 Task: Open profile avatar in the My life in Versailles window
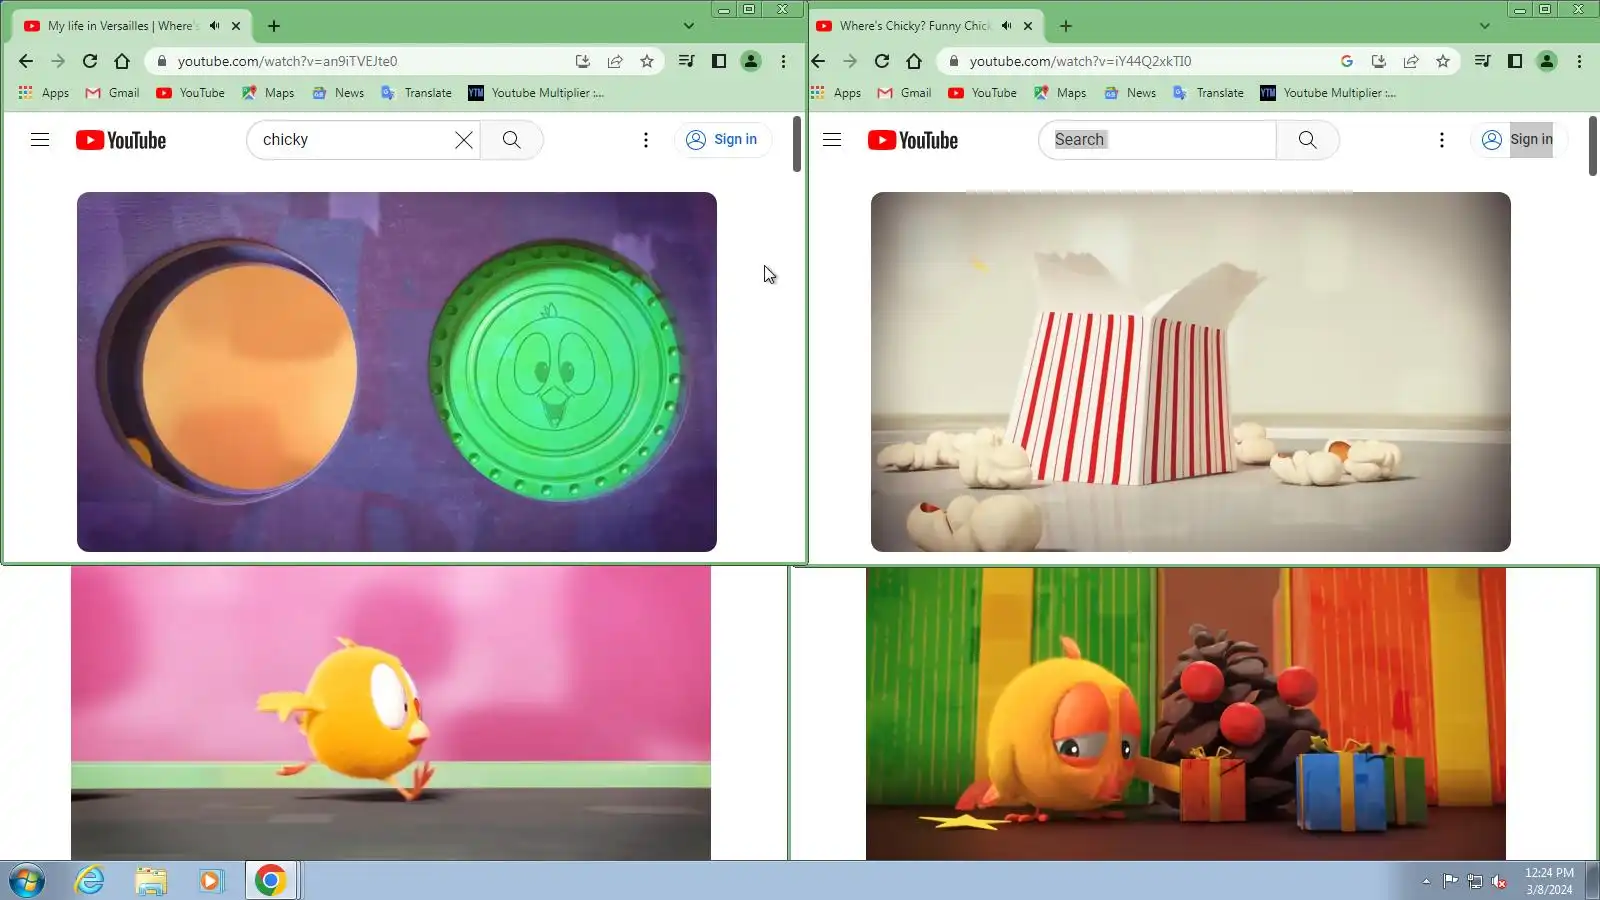(x=751, y=61)
